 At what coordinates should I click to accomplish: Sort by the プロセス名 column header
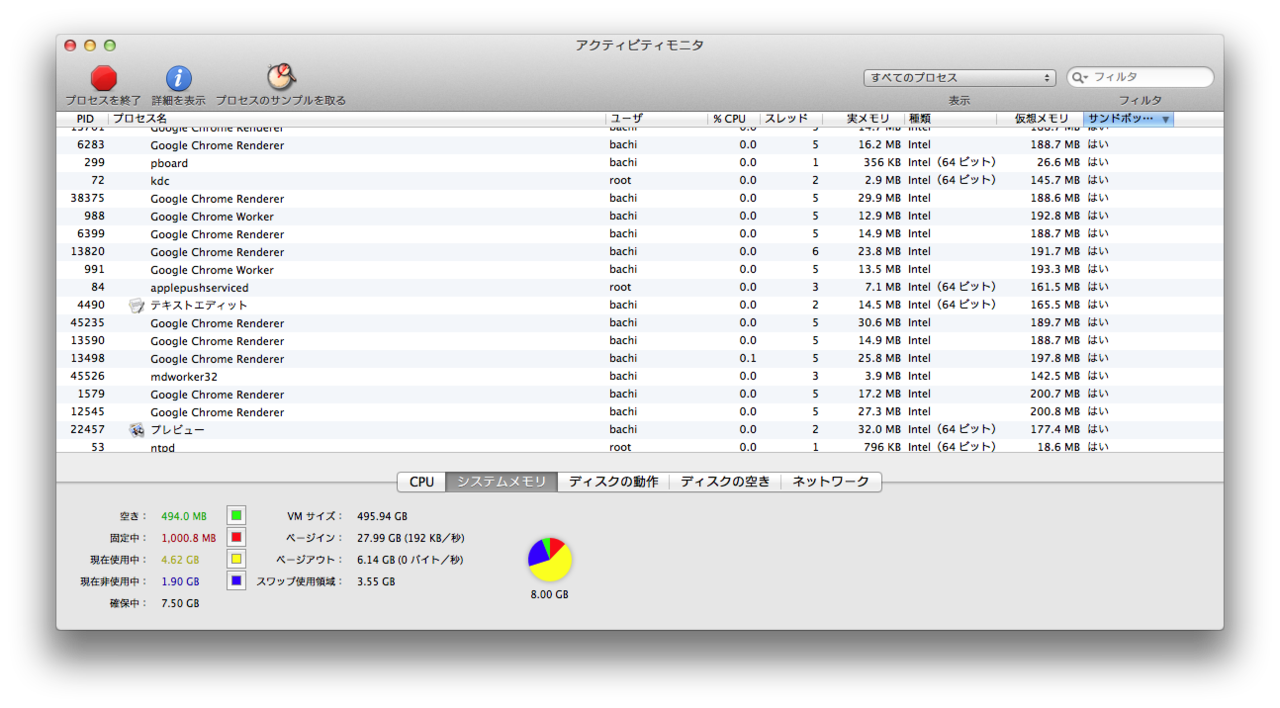(x=357, y=119)
